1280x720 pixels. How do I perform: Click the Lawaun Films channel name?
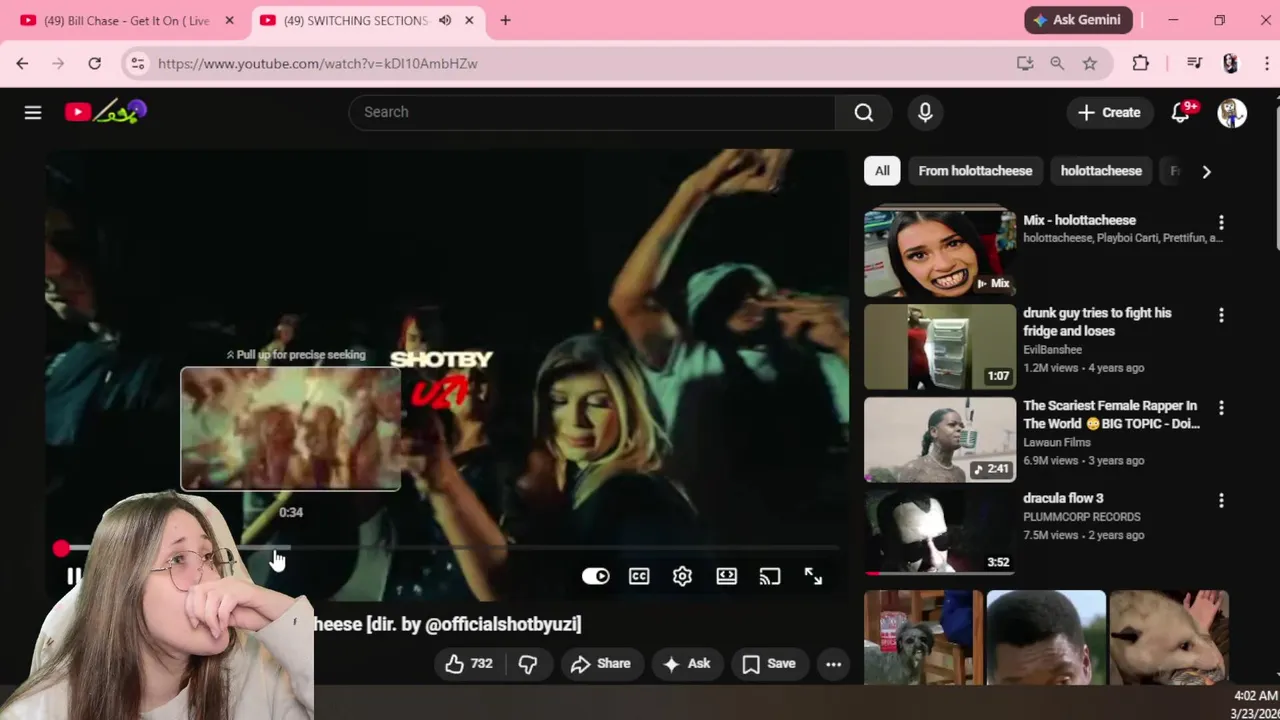coord(1057,442)
